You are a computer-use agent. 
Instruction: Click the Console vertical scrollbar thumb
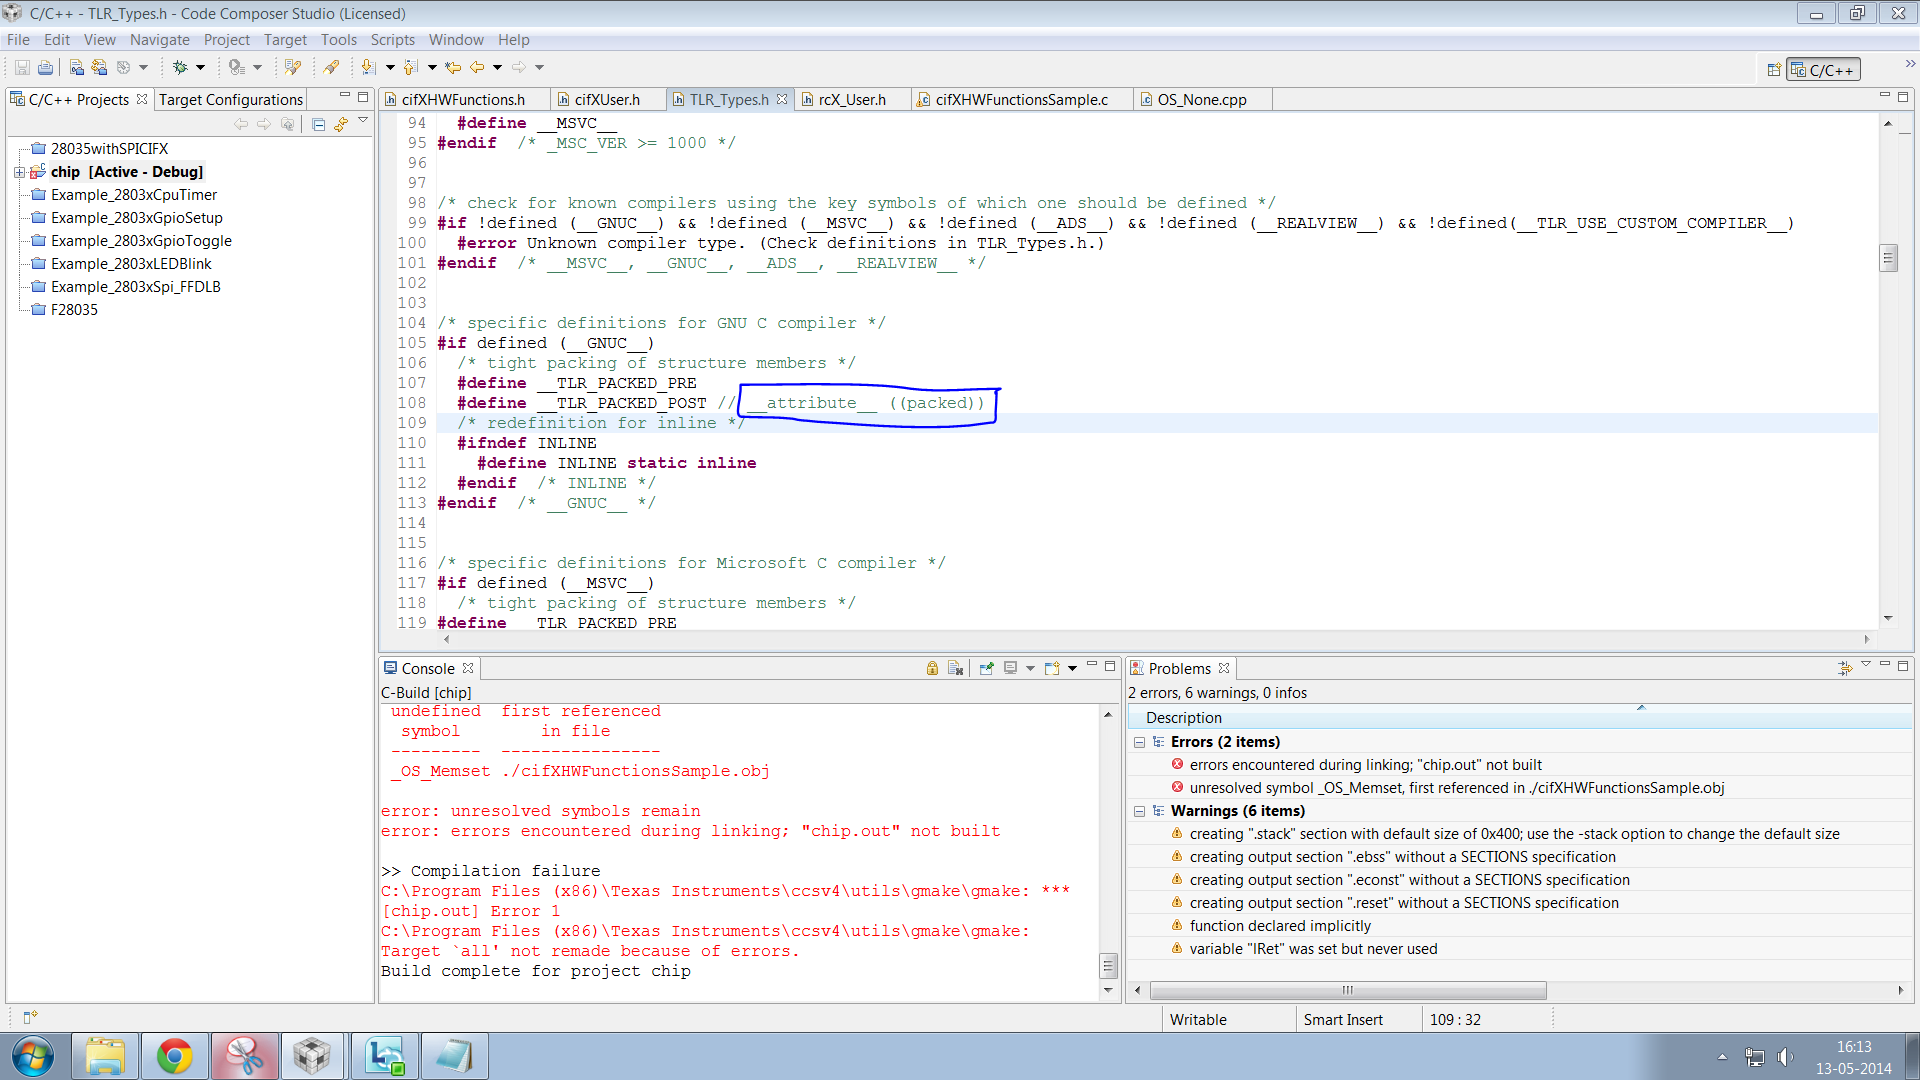coord(1108,965)
